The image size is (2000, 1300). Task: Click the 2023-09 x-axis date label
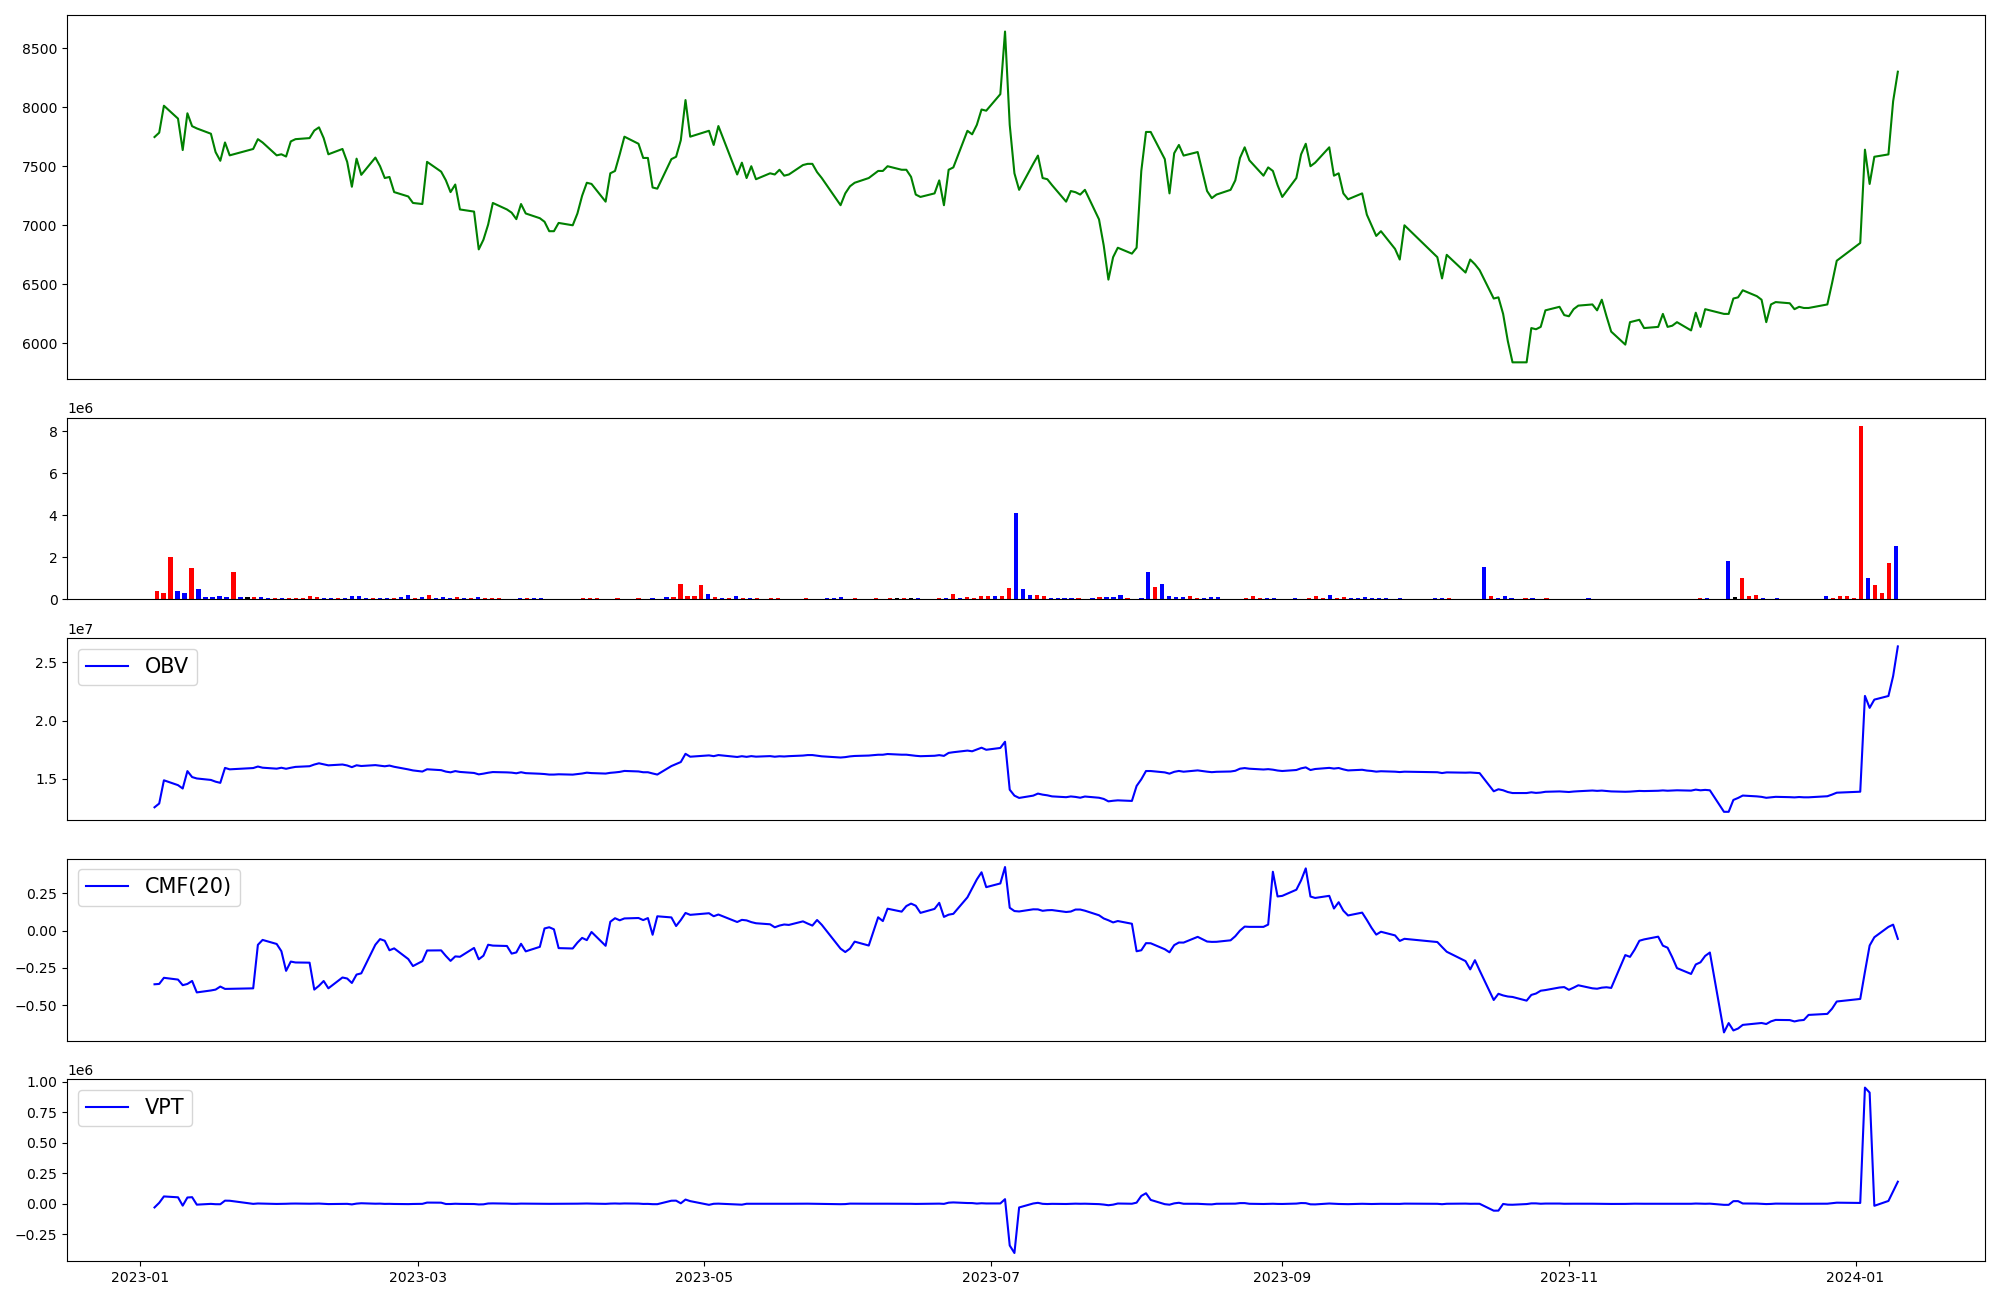tap(1282, 1277)
